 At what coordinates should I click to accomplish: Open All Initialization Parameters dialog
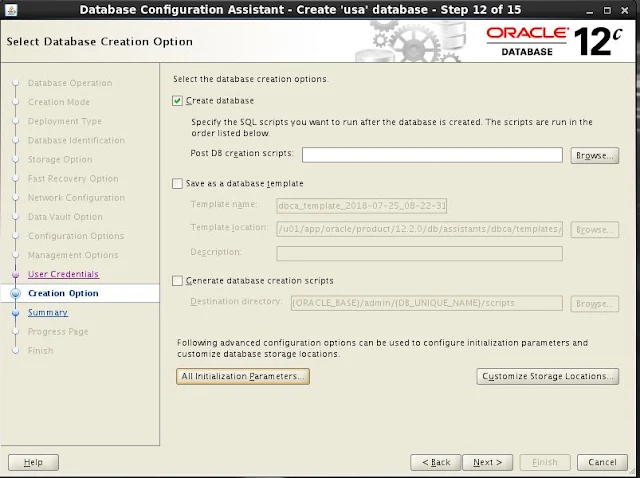coord(243,376)
